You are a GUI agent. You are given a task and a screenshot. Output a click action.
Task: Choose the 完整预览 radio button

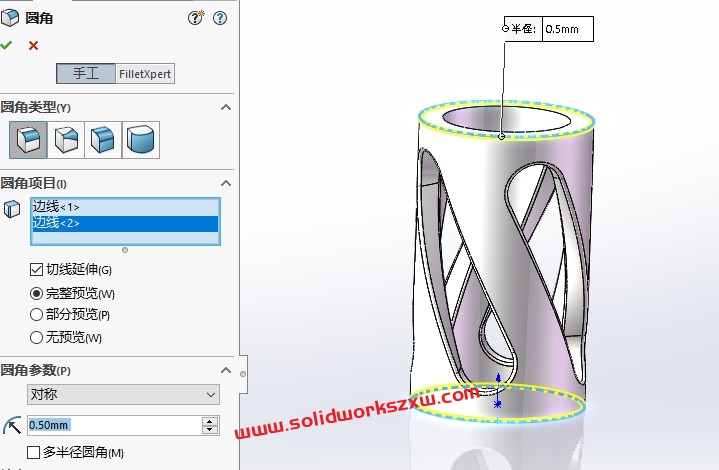pos(36,293)
